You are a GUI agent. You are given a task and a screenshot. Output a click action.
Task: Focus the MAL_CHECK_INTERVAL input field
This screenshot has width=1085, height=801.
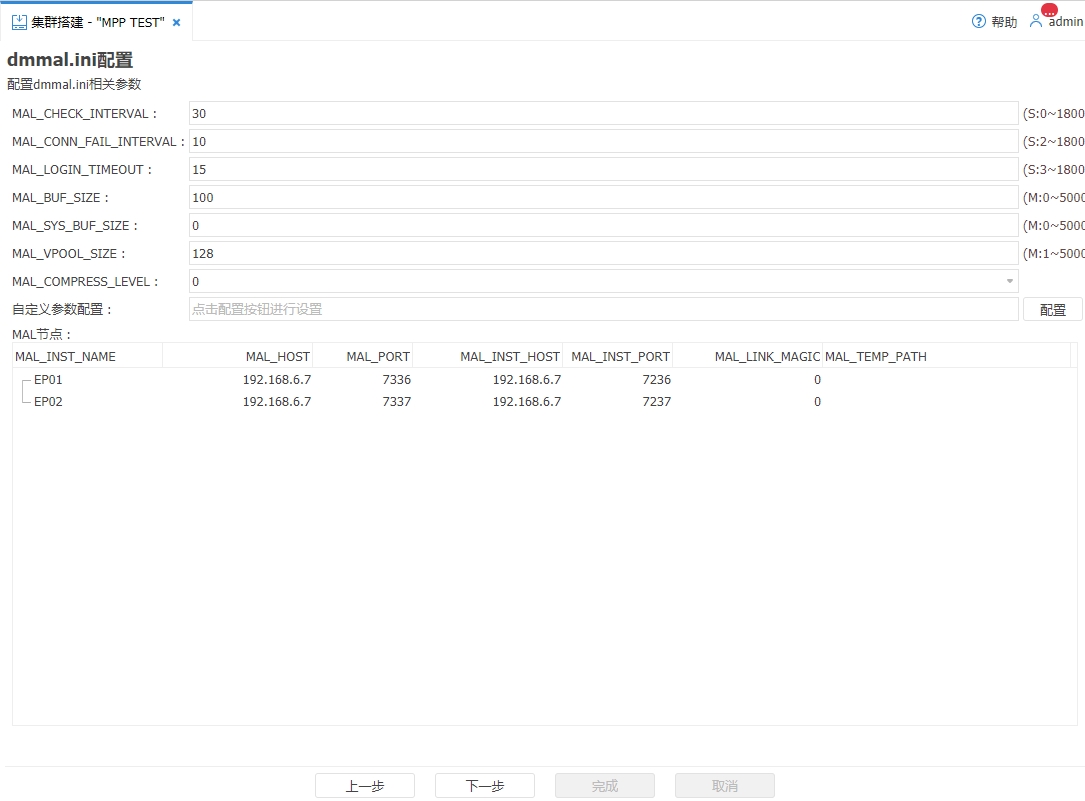602,114
